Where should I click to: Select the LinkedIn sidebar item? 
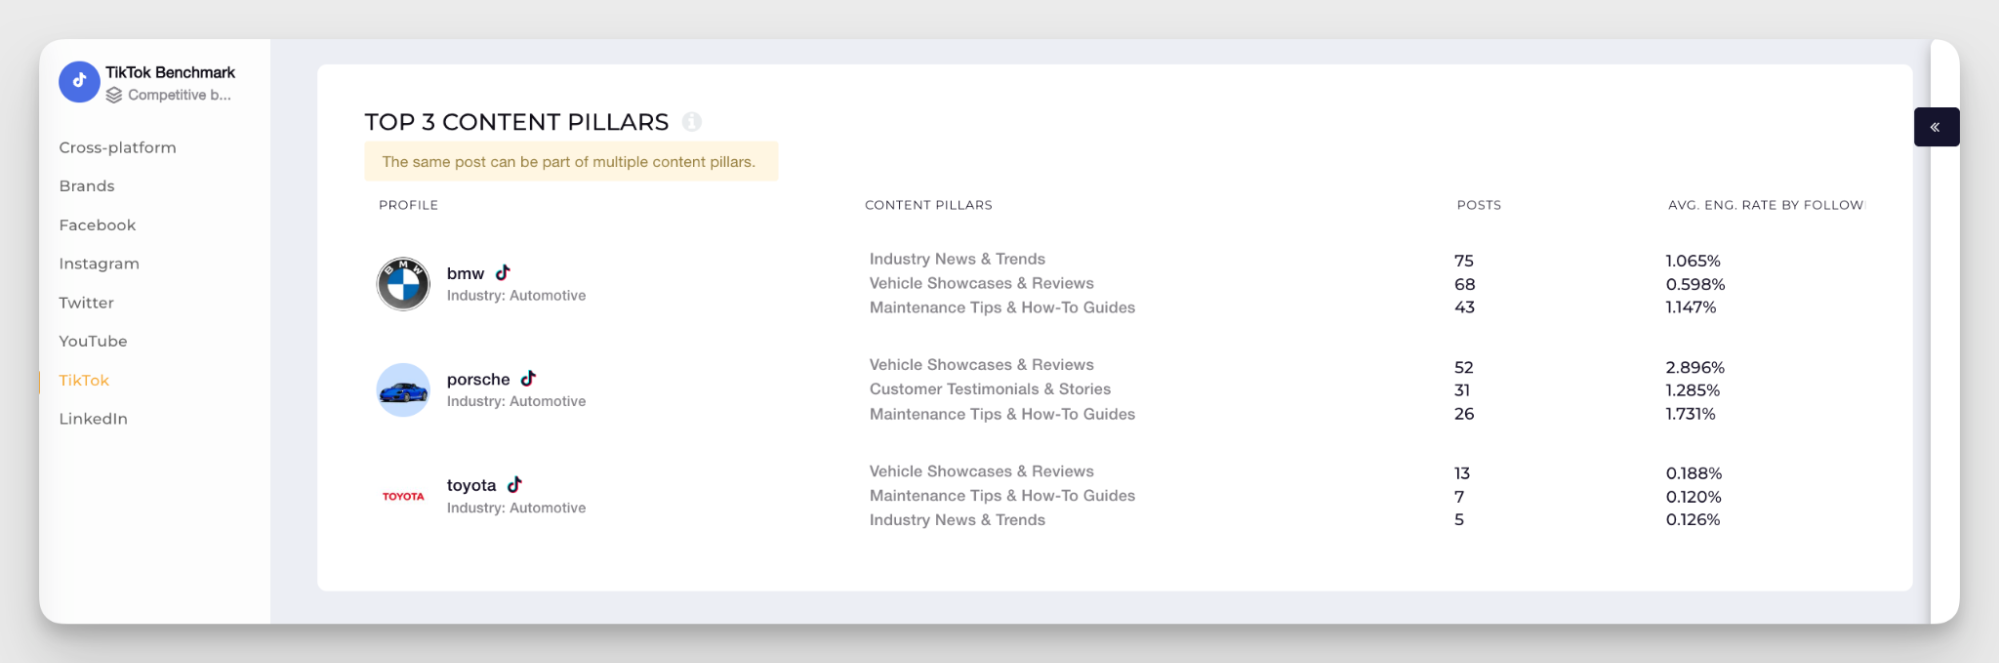pyautogui.click(x=93, y=418)
